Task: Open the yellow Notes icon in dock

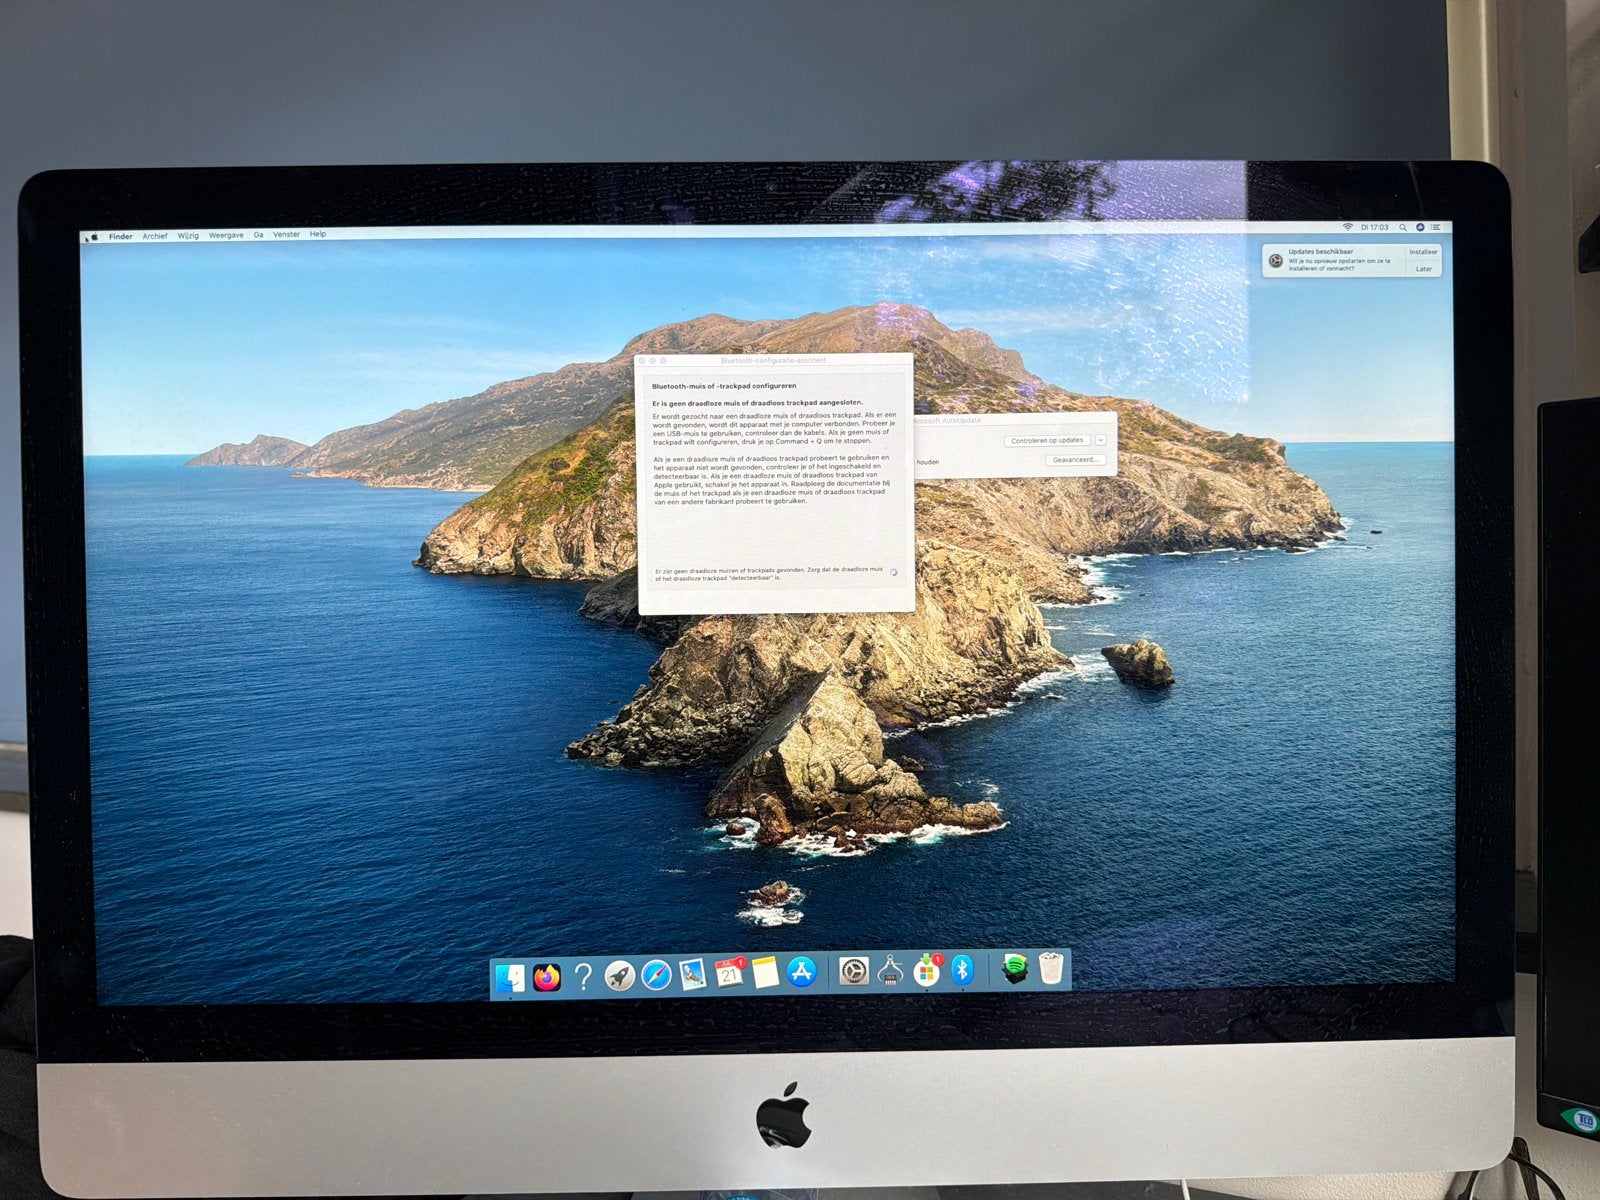Action: point(765,972)
